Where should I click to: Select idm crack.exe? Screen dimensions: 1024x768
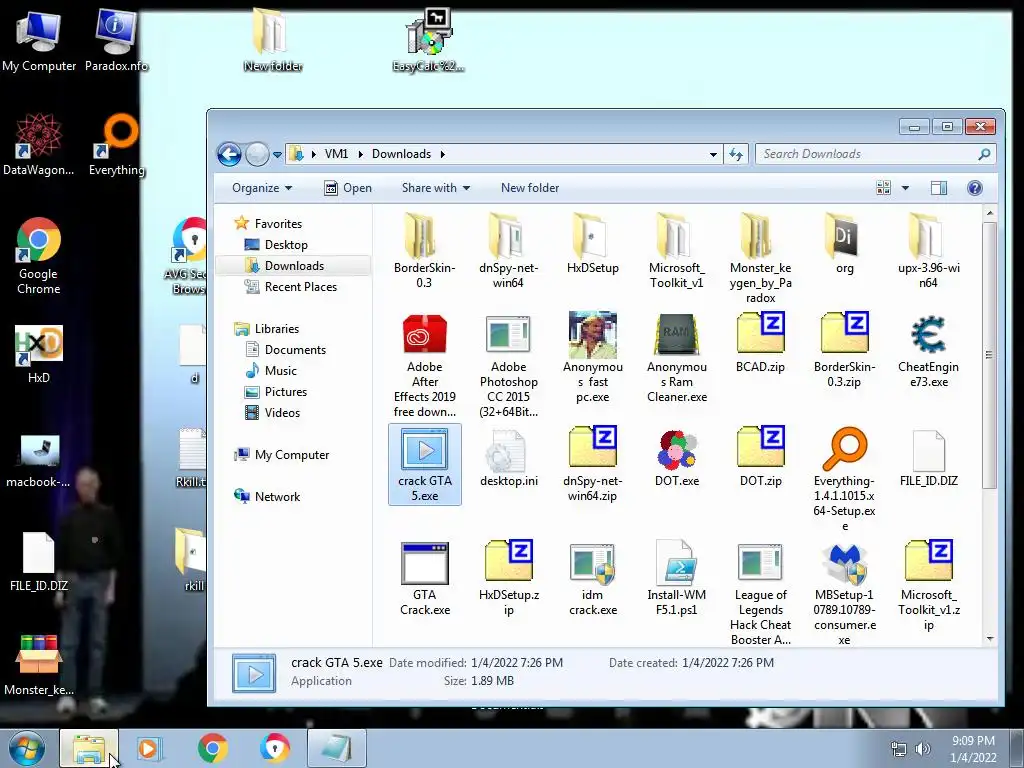click(x=592, y=579)
